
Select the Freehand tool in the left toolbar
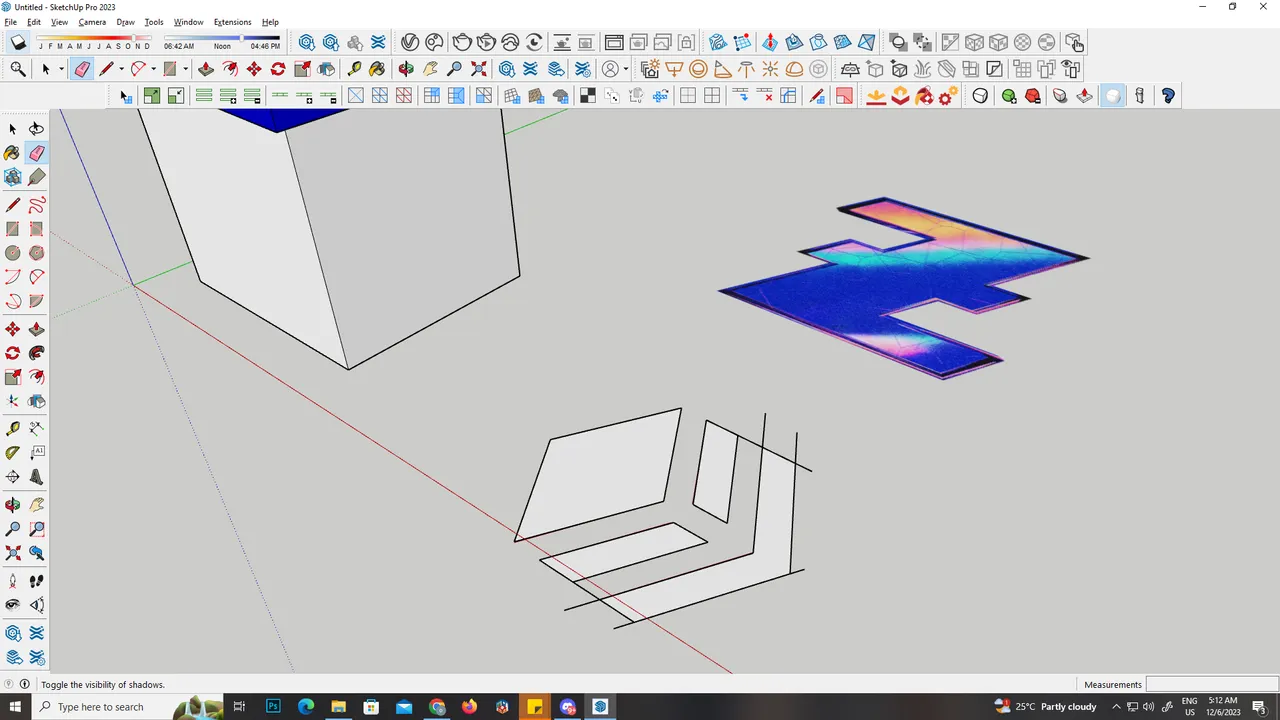tap(37, 205)
